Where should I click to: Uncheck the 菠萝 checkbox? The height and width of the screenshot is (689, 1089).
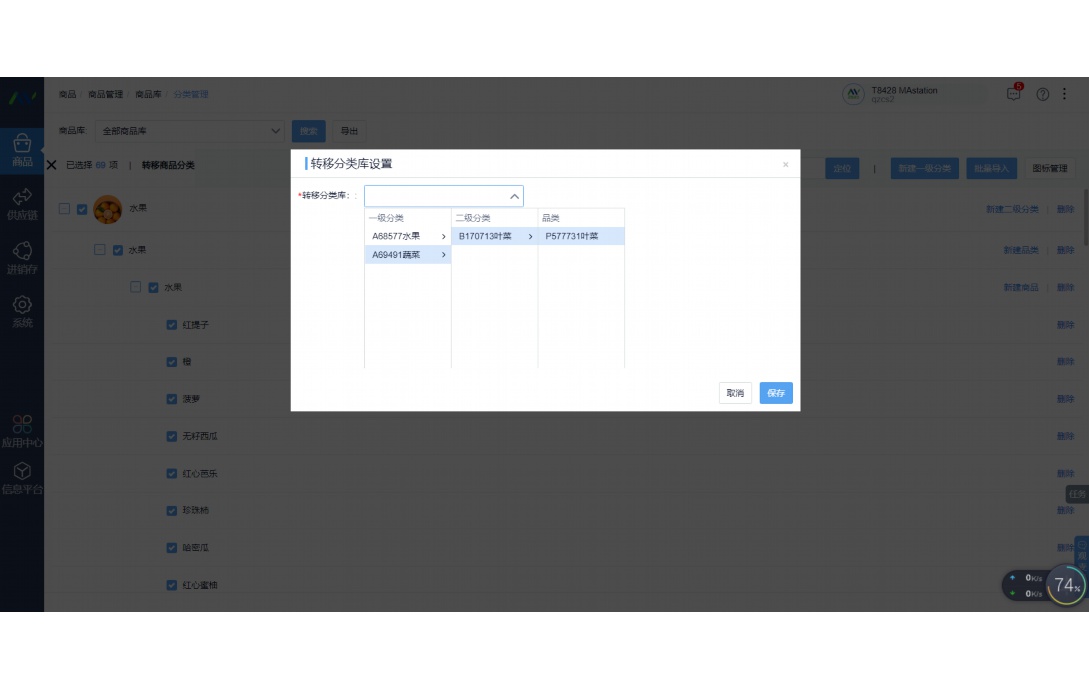(172, 399)
